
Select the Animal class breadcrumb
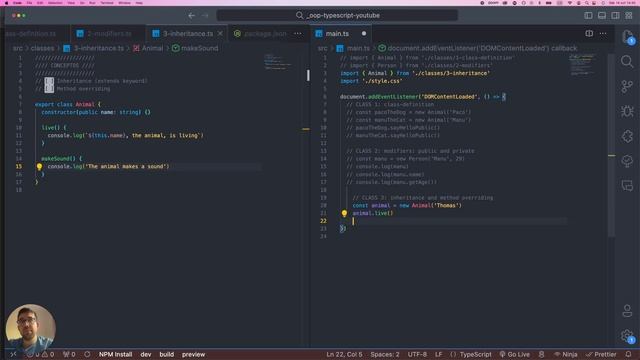(x=148, y=48)
